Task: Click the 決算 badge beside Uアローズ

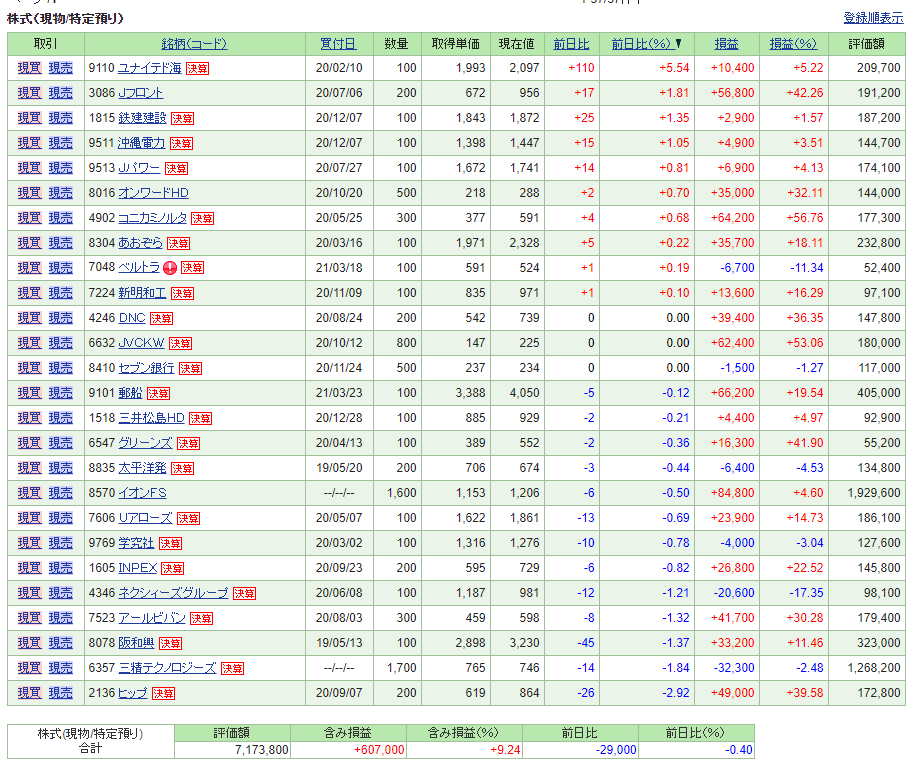Action: point(188,519)
